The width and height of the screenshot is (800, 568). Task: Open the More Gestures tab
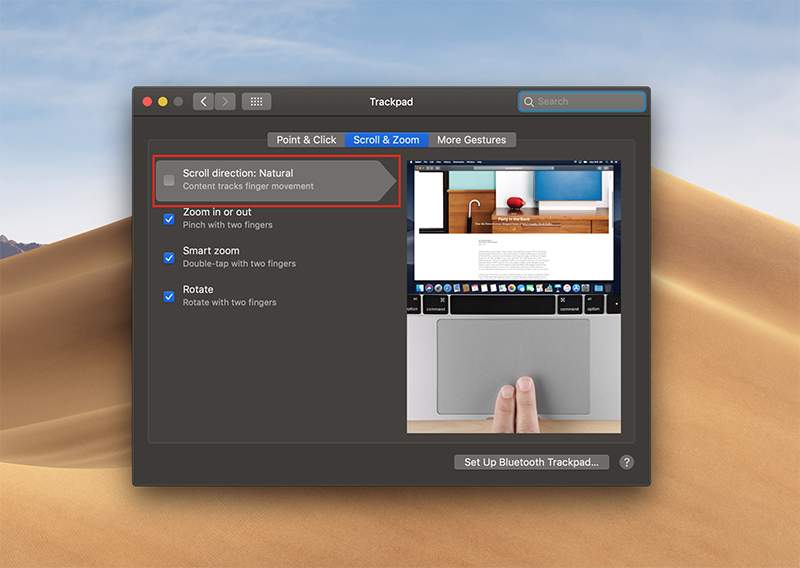coord(472,140)
